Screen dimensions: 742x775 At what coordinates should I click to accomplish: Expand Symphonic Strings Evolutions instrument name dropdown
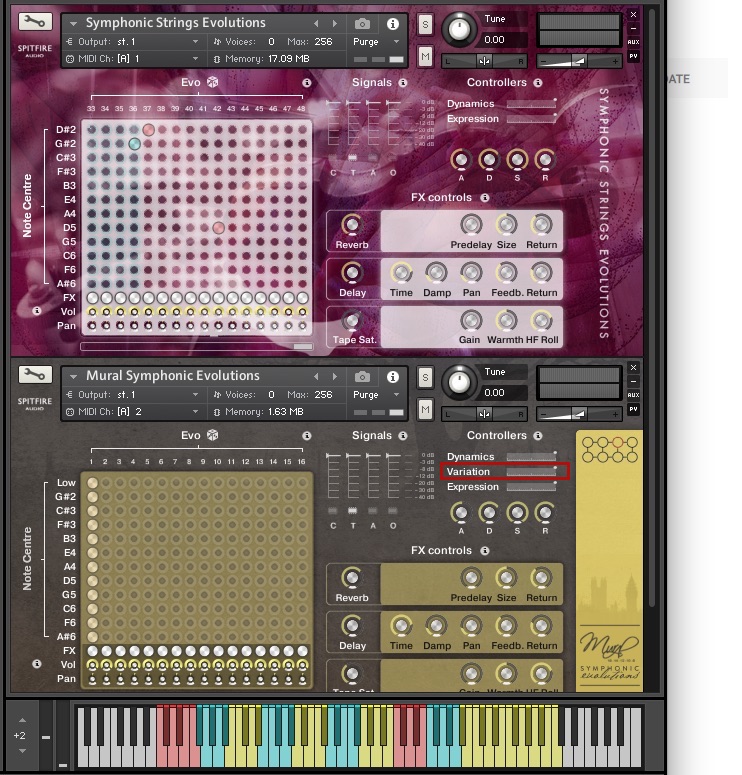tap(73, 24)
